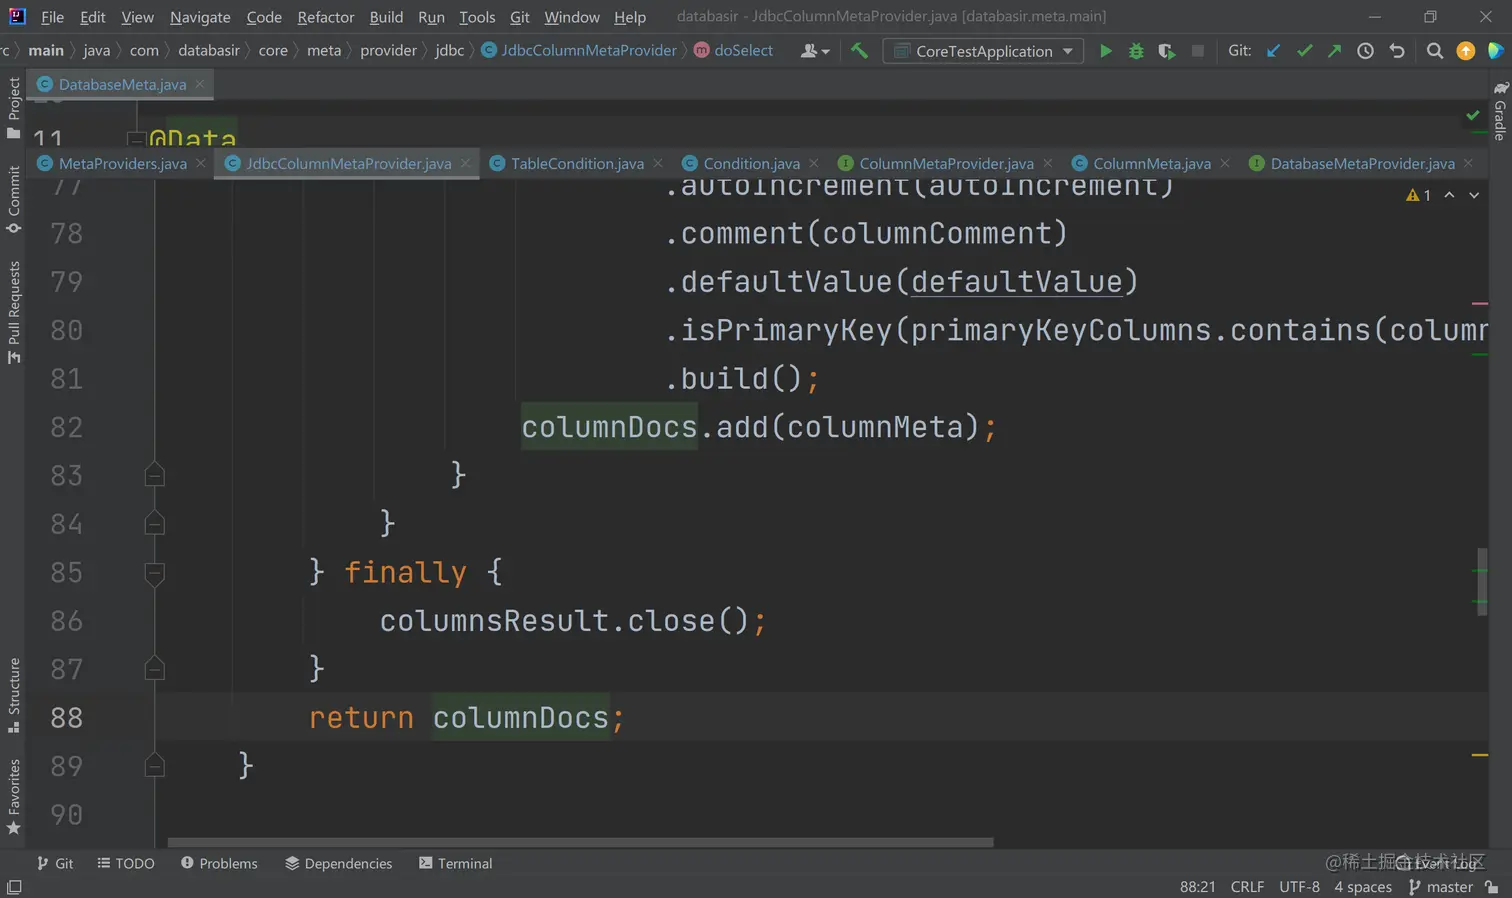Toggle the Gradle tool window

click(1500, 112)
